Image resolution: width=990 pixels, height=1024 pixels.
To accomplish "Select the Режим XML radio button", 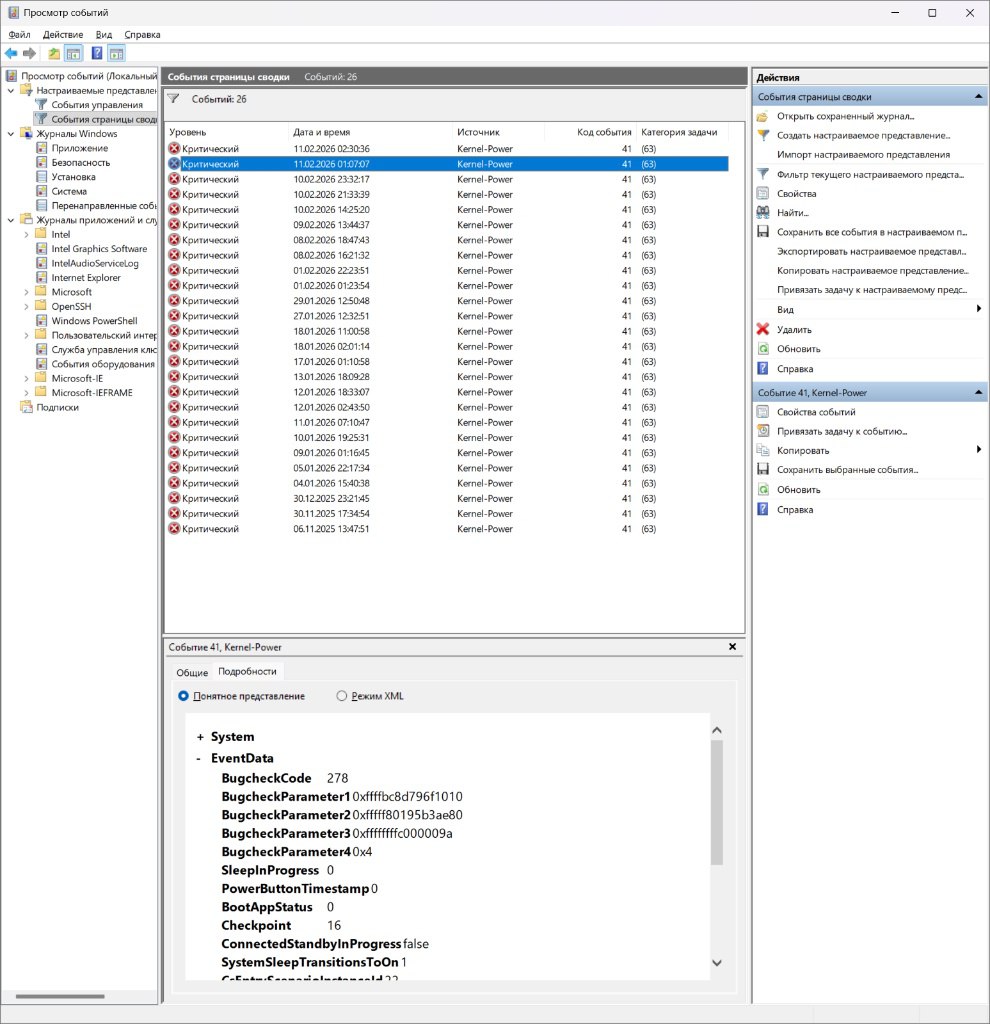I will click(342, 696).
